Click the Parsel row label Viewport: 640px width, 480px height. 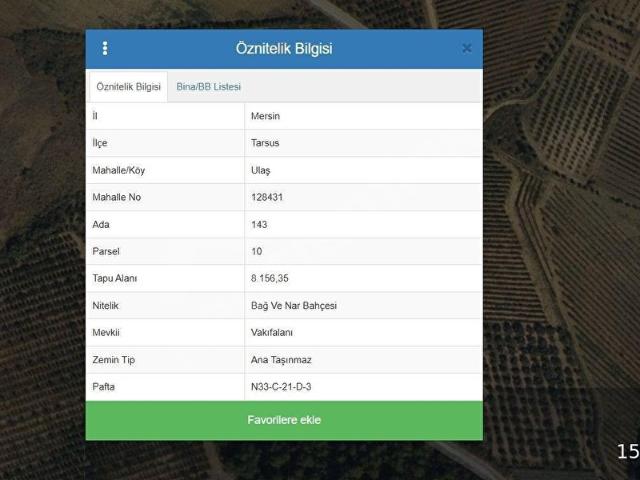pos(106,251)
